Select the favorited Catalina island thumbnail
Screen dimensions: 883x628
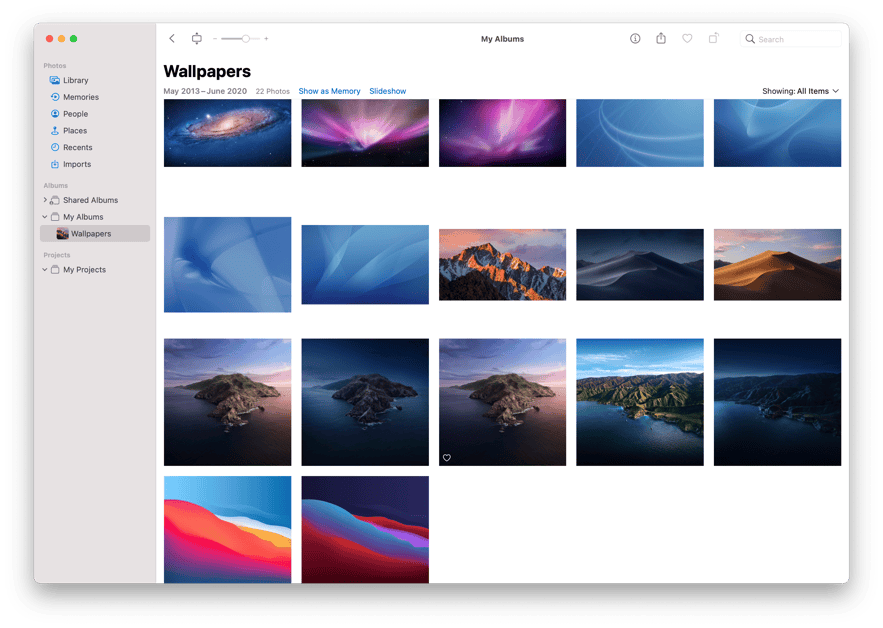click(502, 402)
